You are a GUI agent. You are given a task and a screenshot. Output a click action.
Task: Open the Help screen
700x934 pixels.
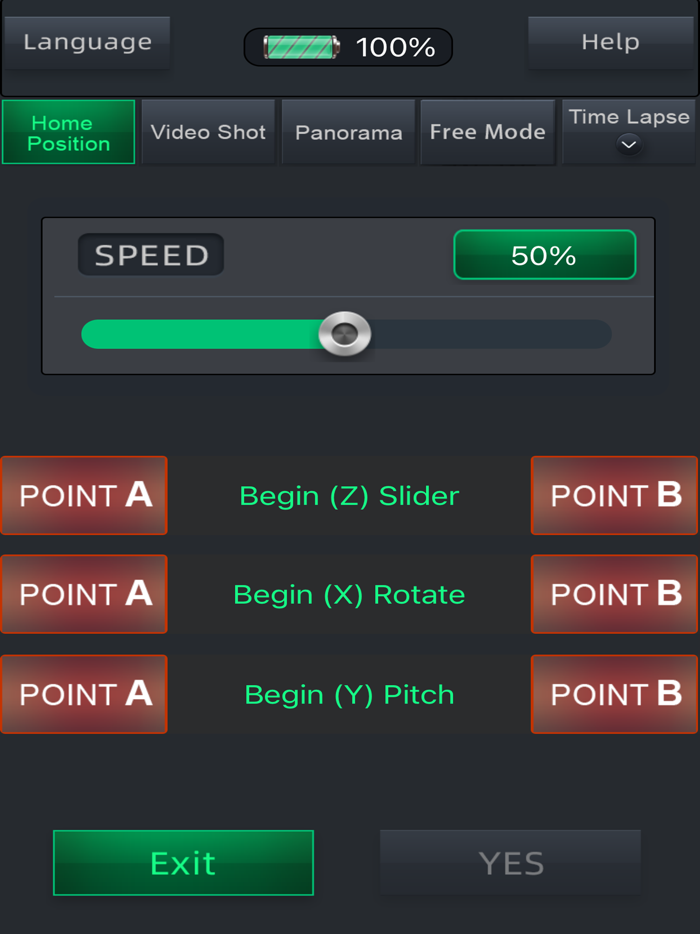[611, 42]
